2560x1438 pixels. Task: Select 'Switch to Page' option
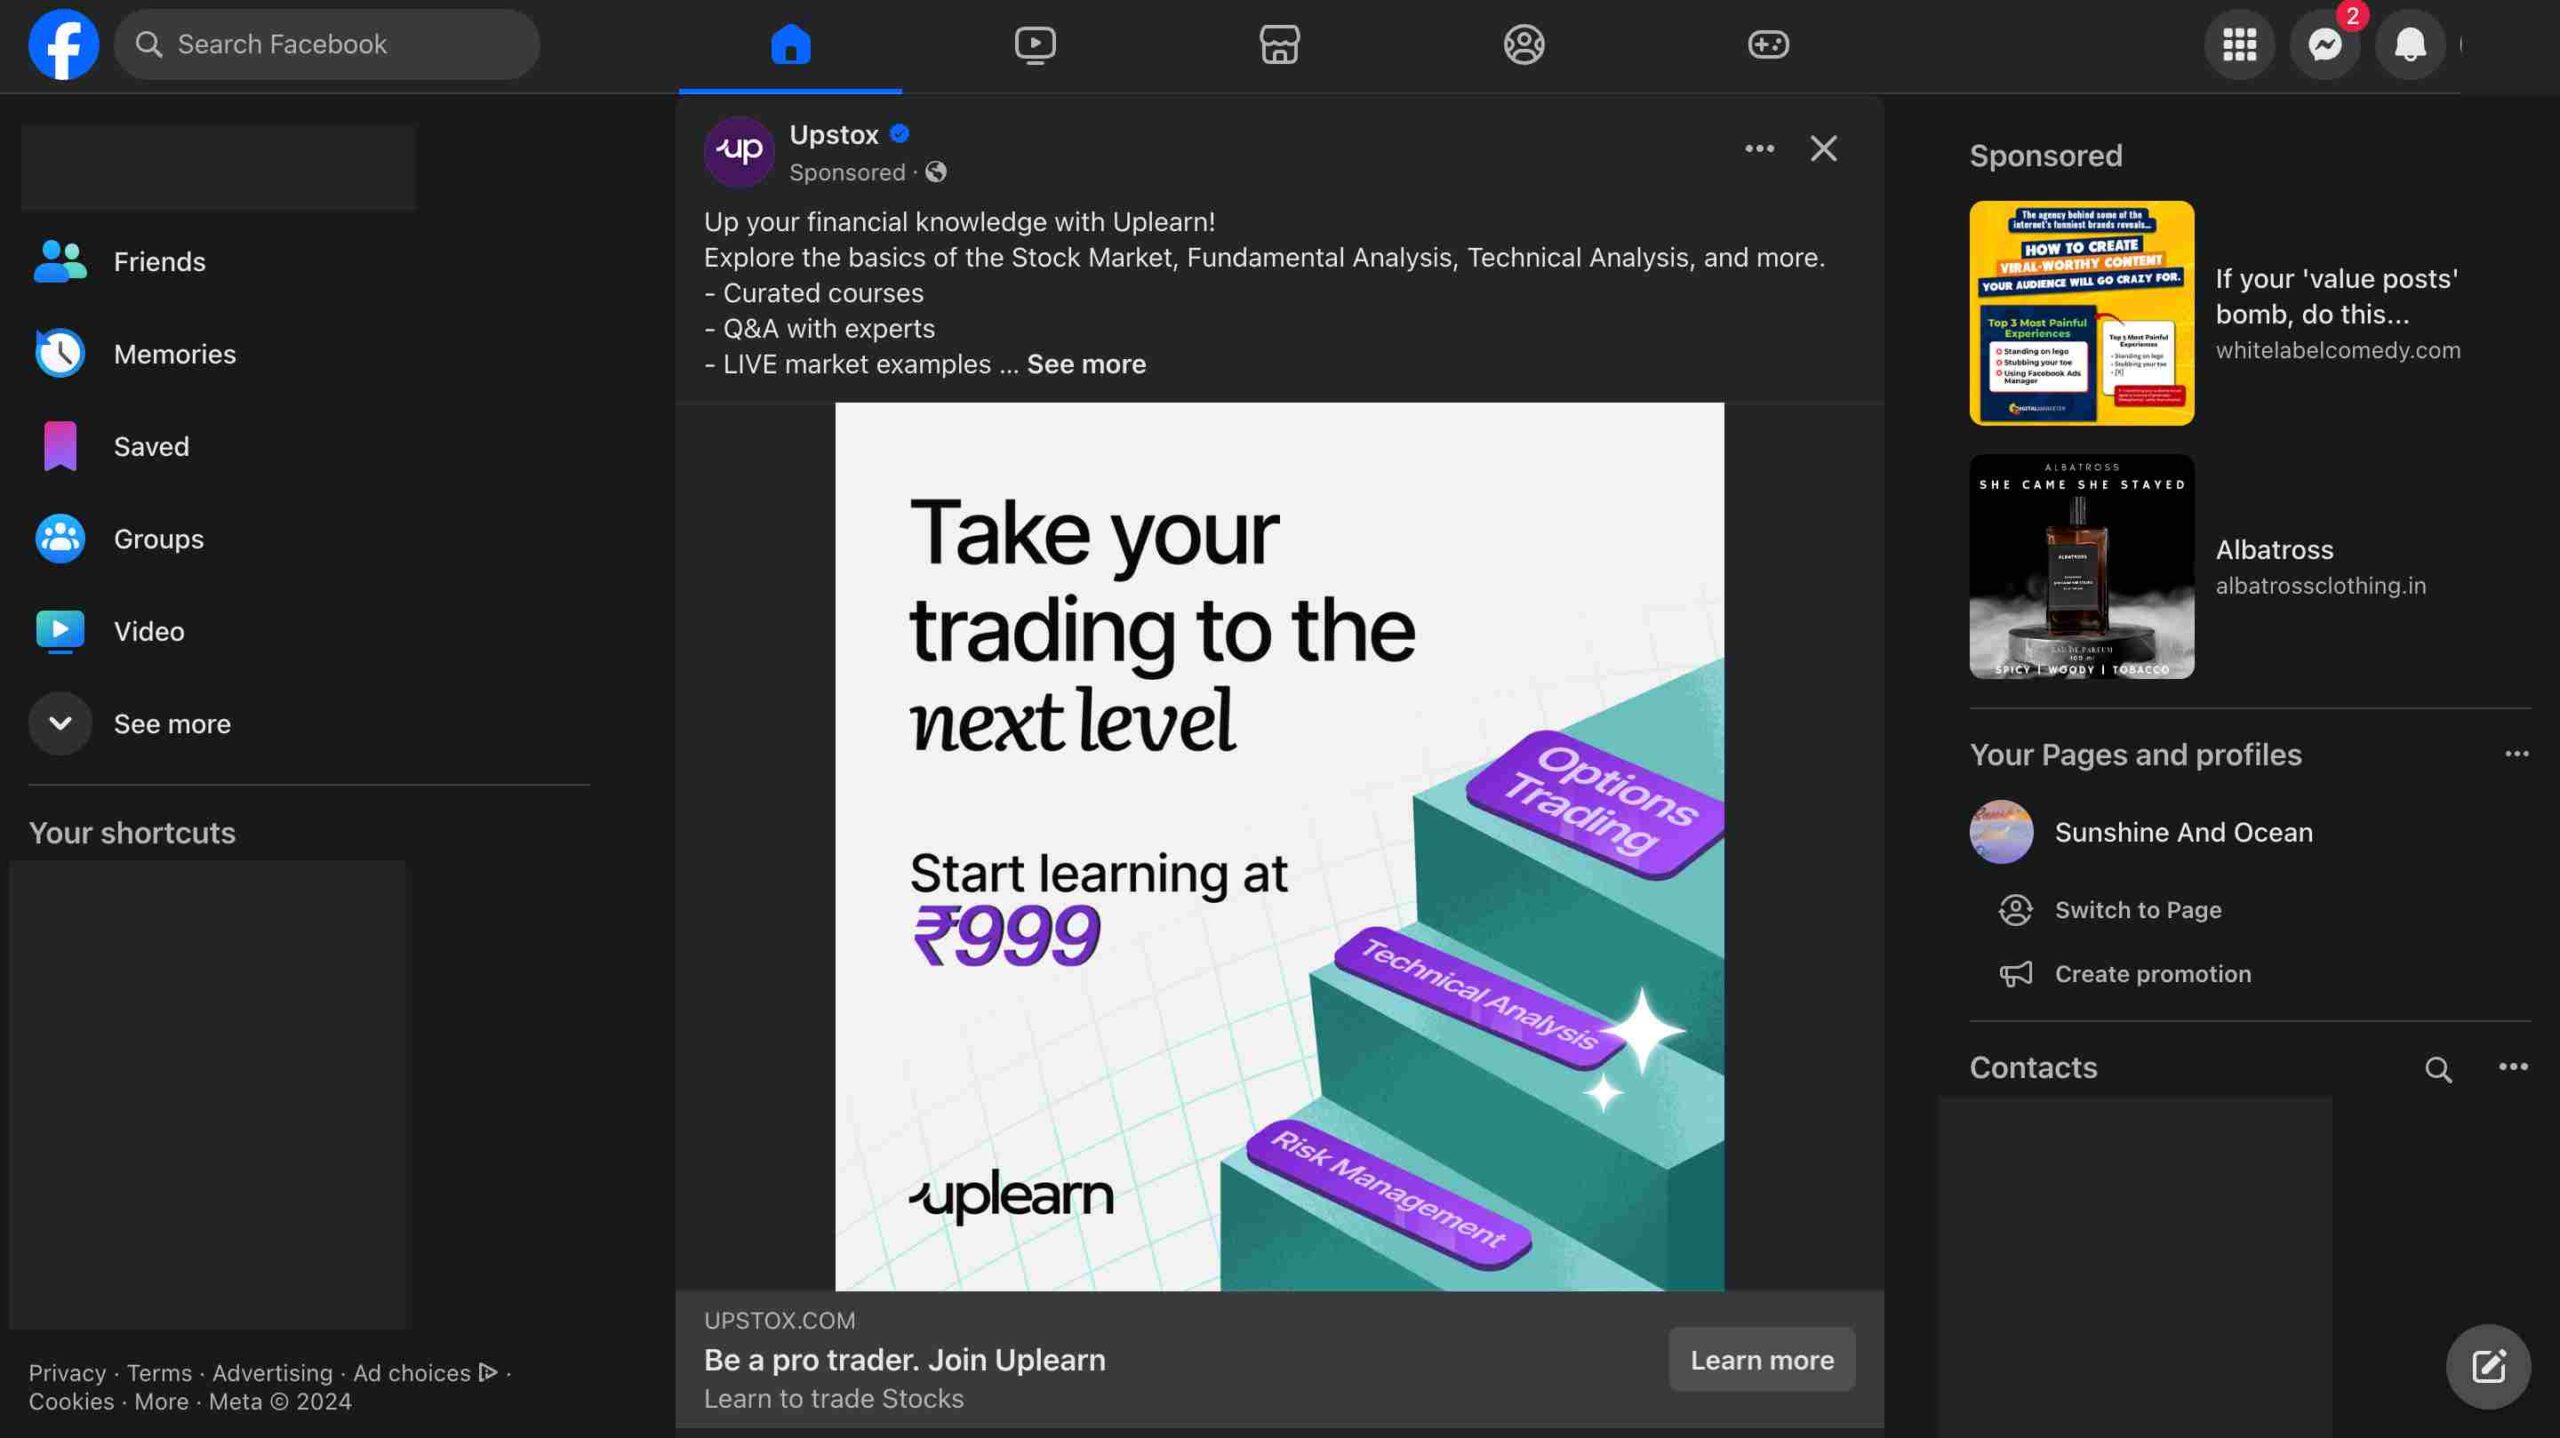tap(2138, 911)
